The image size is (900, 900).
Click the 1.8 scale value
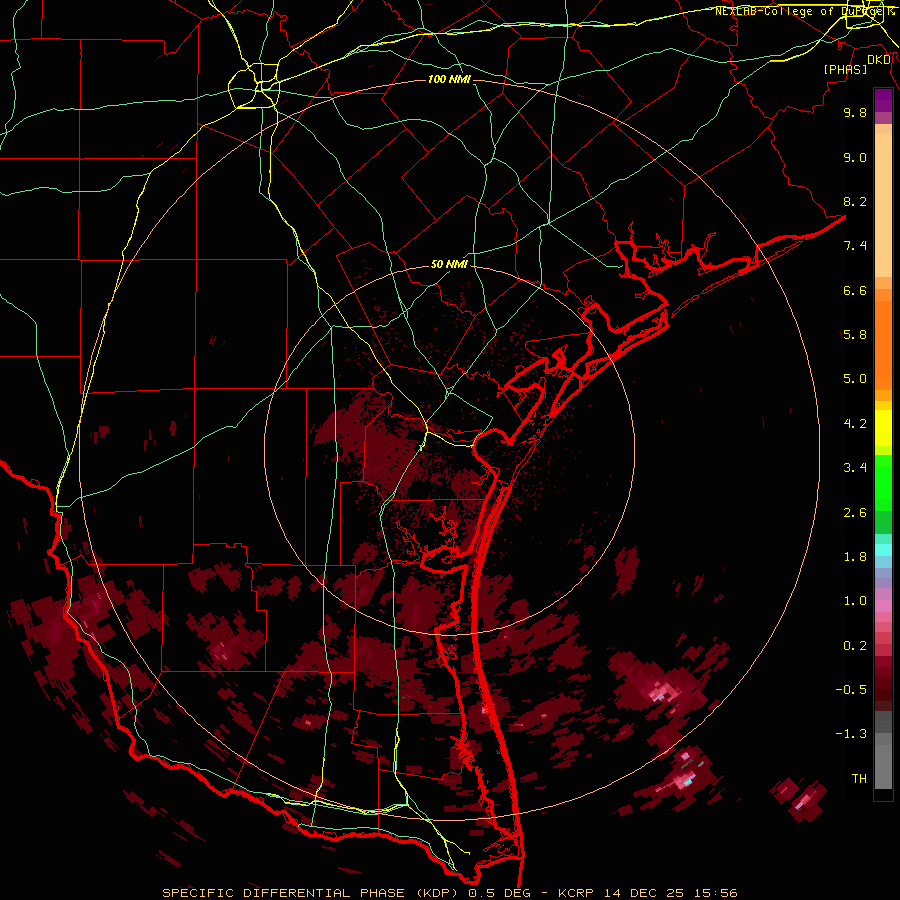coord(855,557)
